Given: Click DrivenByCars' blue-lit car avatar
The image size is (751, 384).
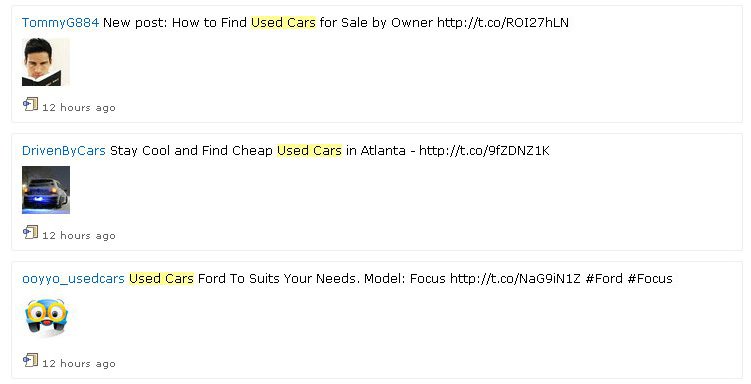Looking at the screenshot, I should coord(46,190).
